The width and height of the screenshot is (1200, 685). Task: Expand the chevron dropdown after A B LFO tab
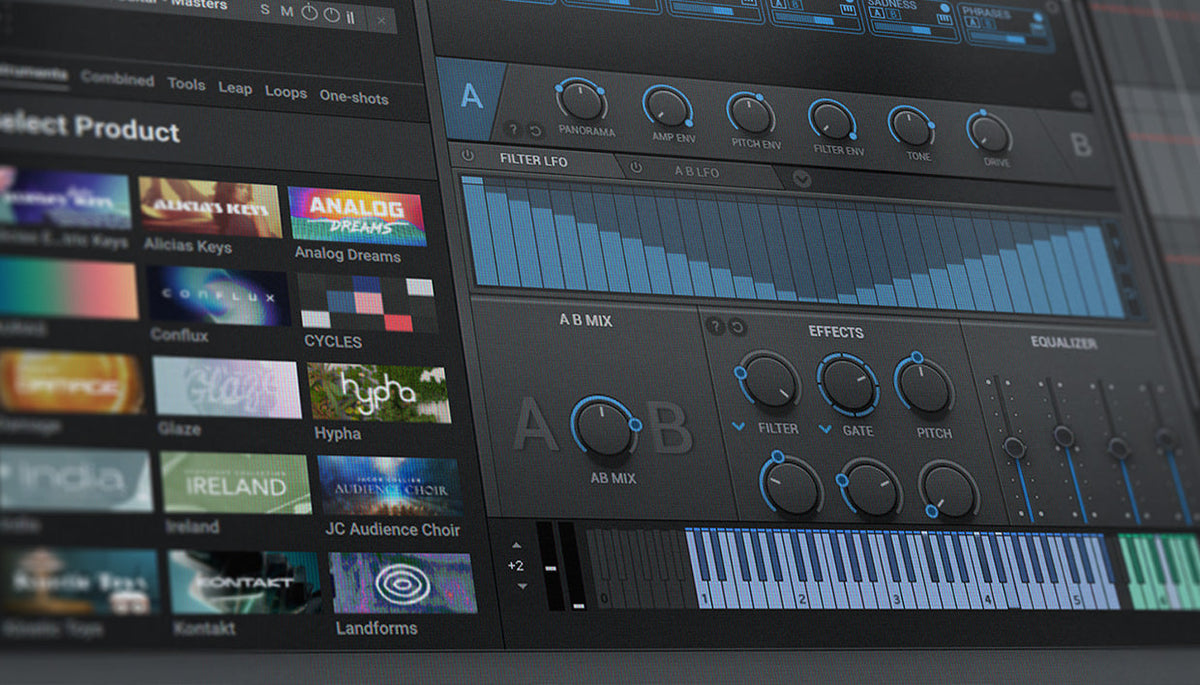(802, 180)
